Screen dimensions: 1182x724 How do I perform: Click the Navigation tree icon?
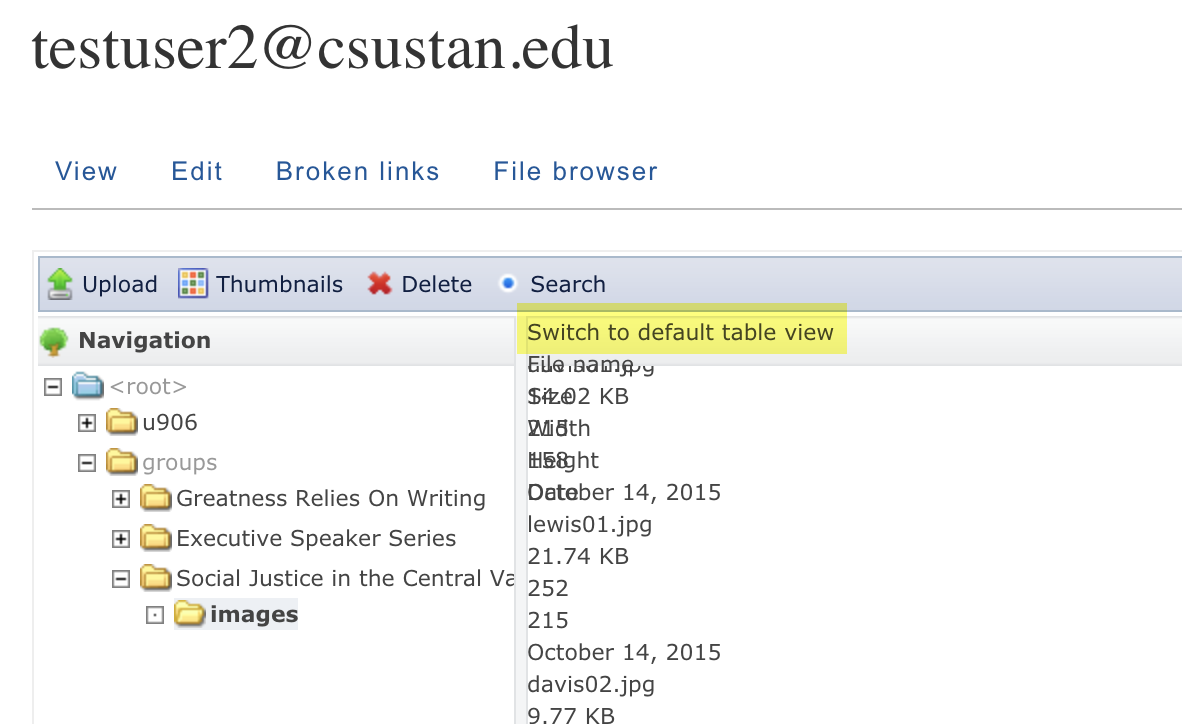(54, 341)
